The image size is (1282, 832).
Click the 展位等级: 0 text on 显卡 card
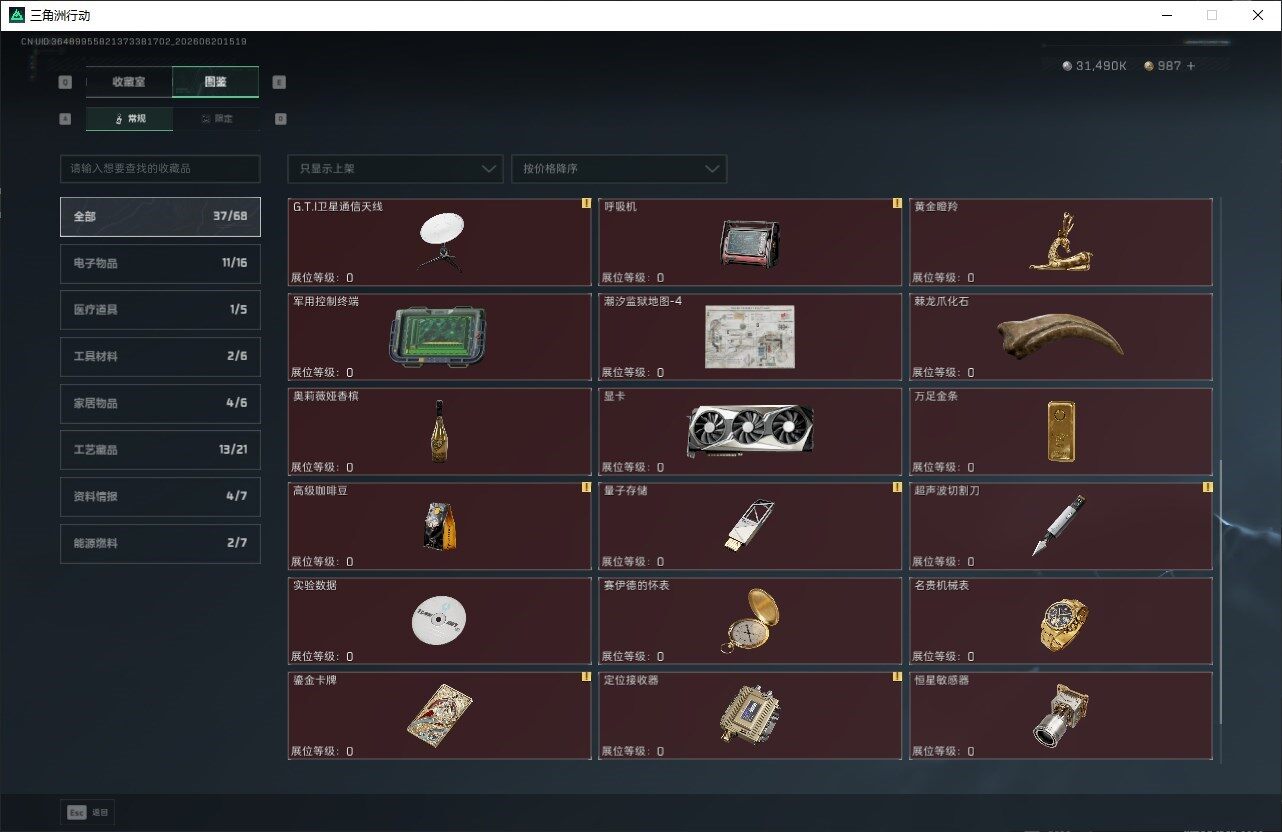pyautogui.click(x=633, y=467)
